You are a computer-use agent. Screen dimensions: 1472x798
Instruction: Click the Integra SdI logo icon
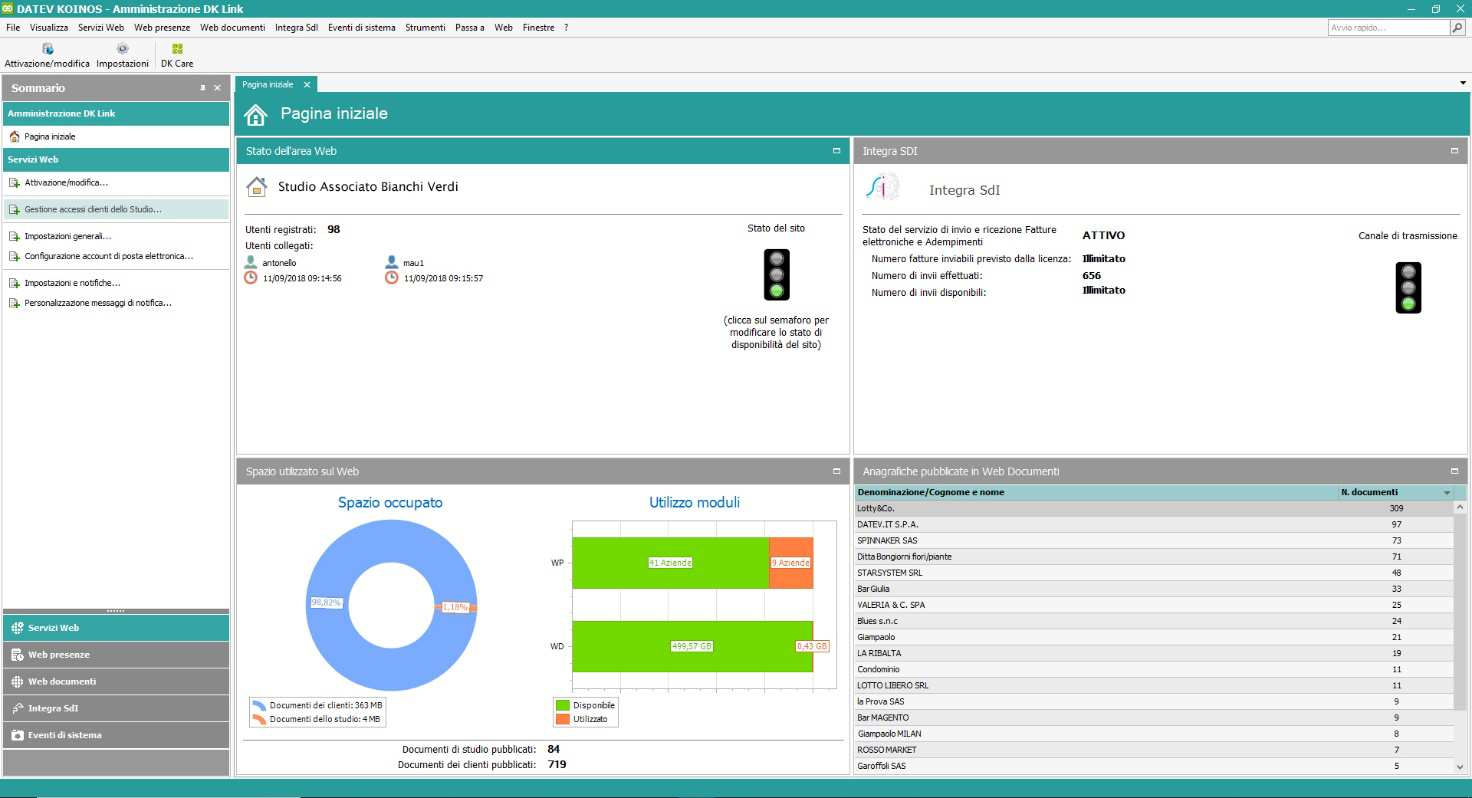pos(882,188)
